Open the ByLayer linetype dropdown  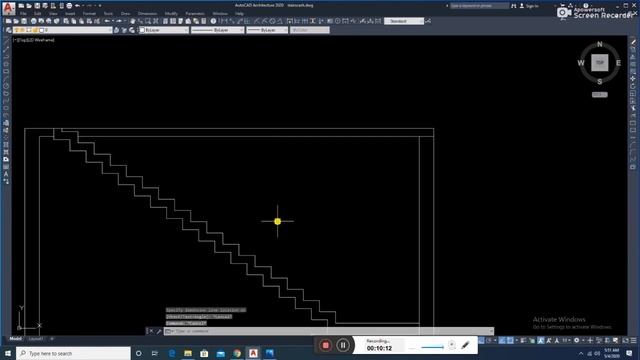218,30
